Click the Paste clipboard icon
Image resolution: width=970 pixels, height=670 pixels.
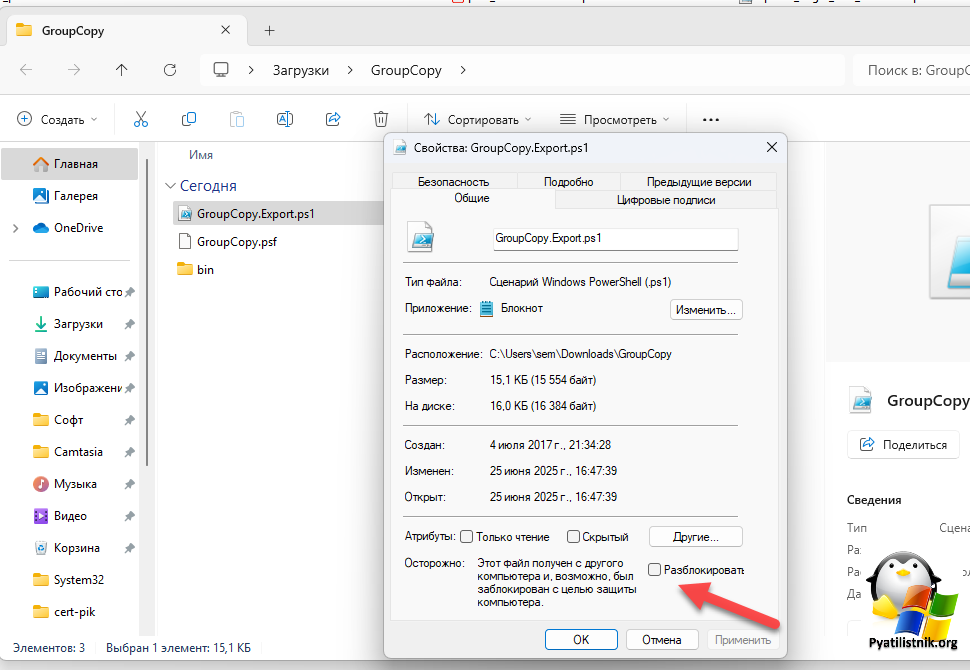coord(237,119)
